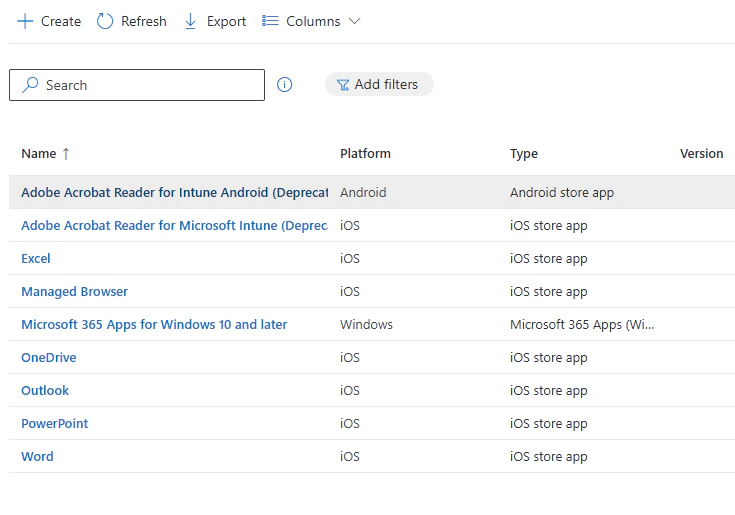This screenshot has height=515, width=735.
Task: Open the Excel app link
Action: click(36, 259)
